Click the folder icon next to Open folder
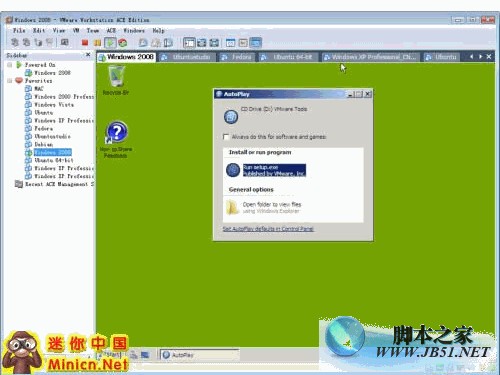 (x=232, y=207)
